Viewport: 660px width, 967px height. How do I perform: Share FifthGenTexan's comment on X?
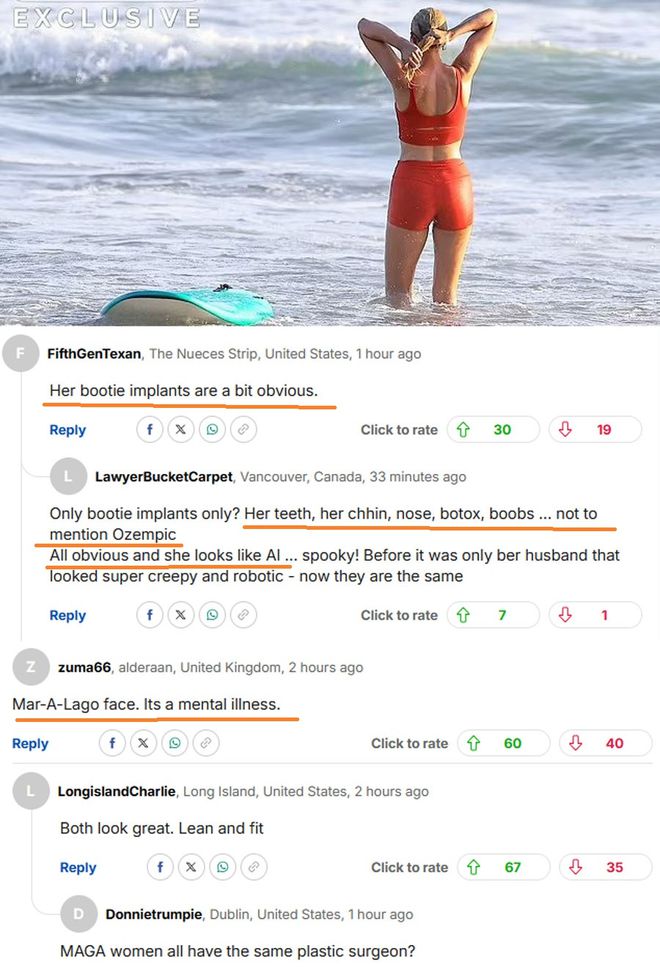[x=181, y=429]
